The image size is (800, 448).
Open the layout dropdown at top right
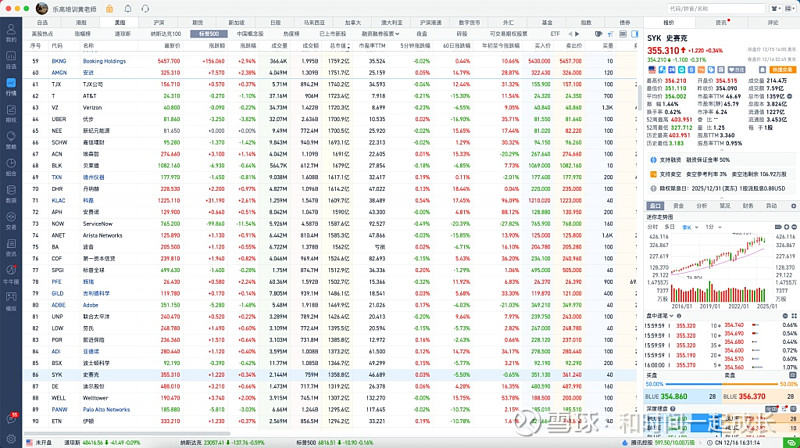coord(791,9)
